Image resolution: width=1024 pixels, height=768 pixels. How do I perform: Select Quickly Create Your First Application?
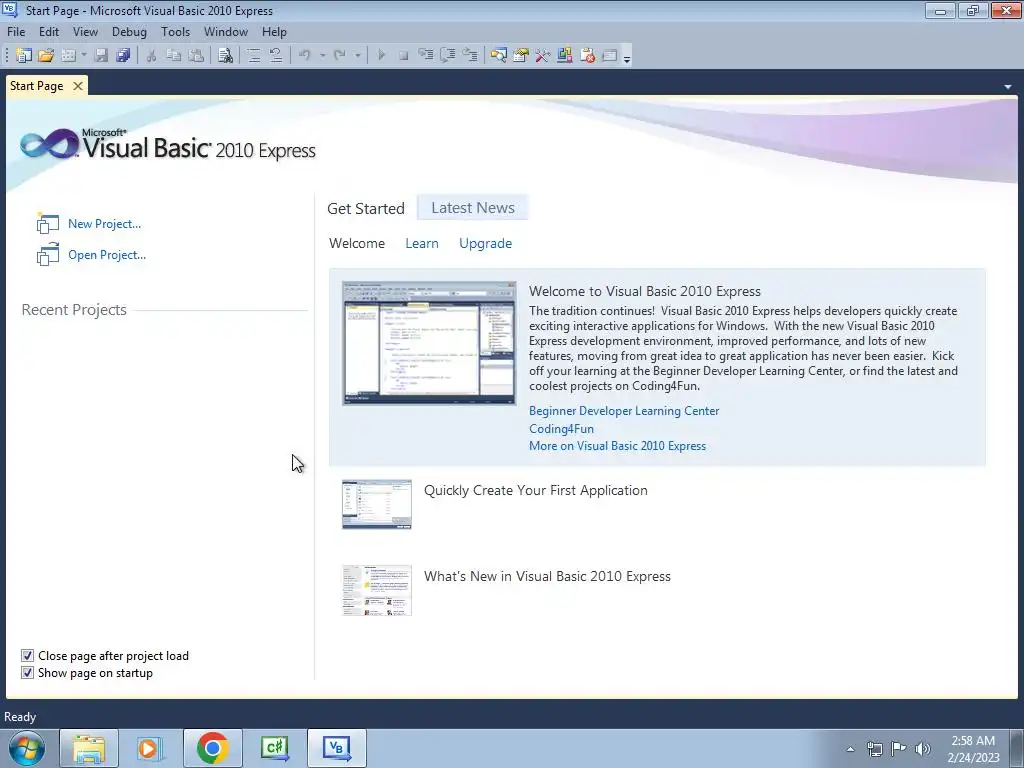point(536,490)
